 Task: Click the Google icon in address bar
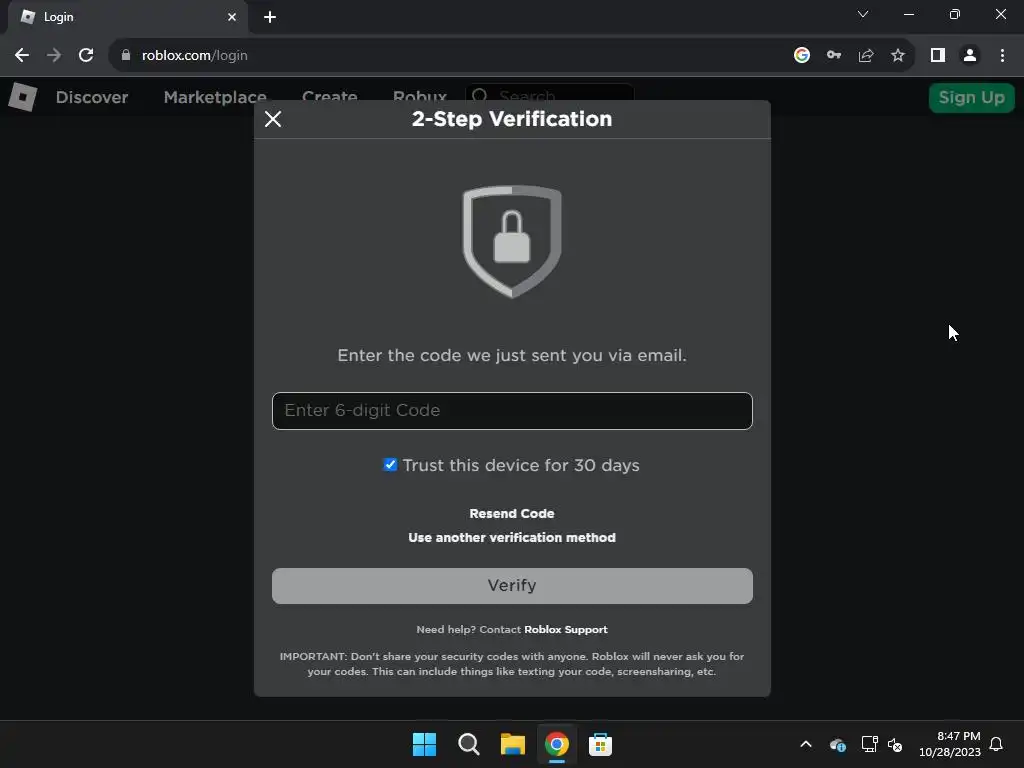click(802, 56)
